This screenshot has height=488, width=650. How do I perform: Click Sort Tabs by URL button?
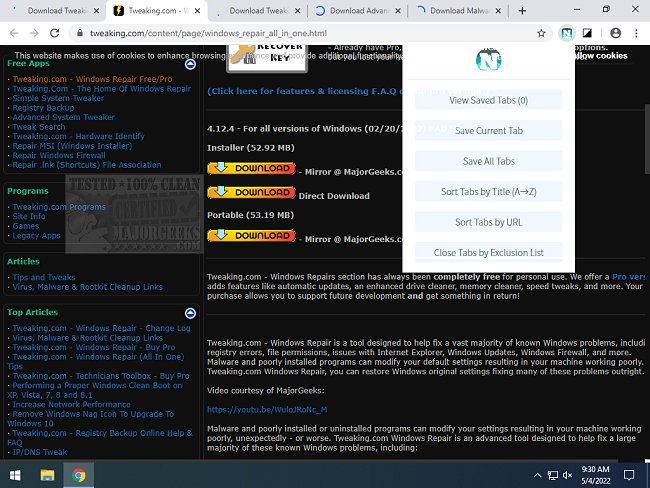488,222
